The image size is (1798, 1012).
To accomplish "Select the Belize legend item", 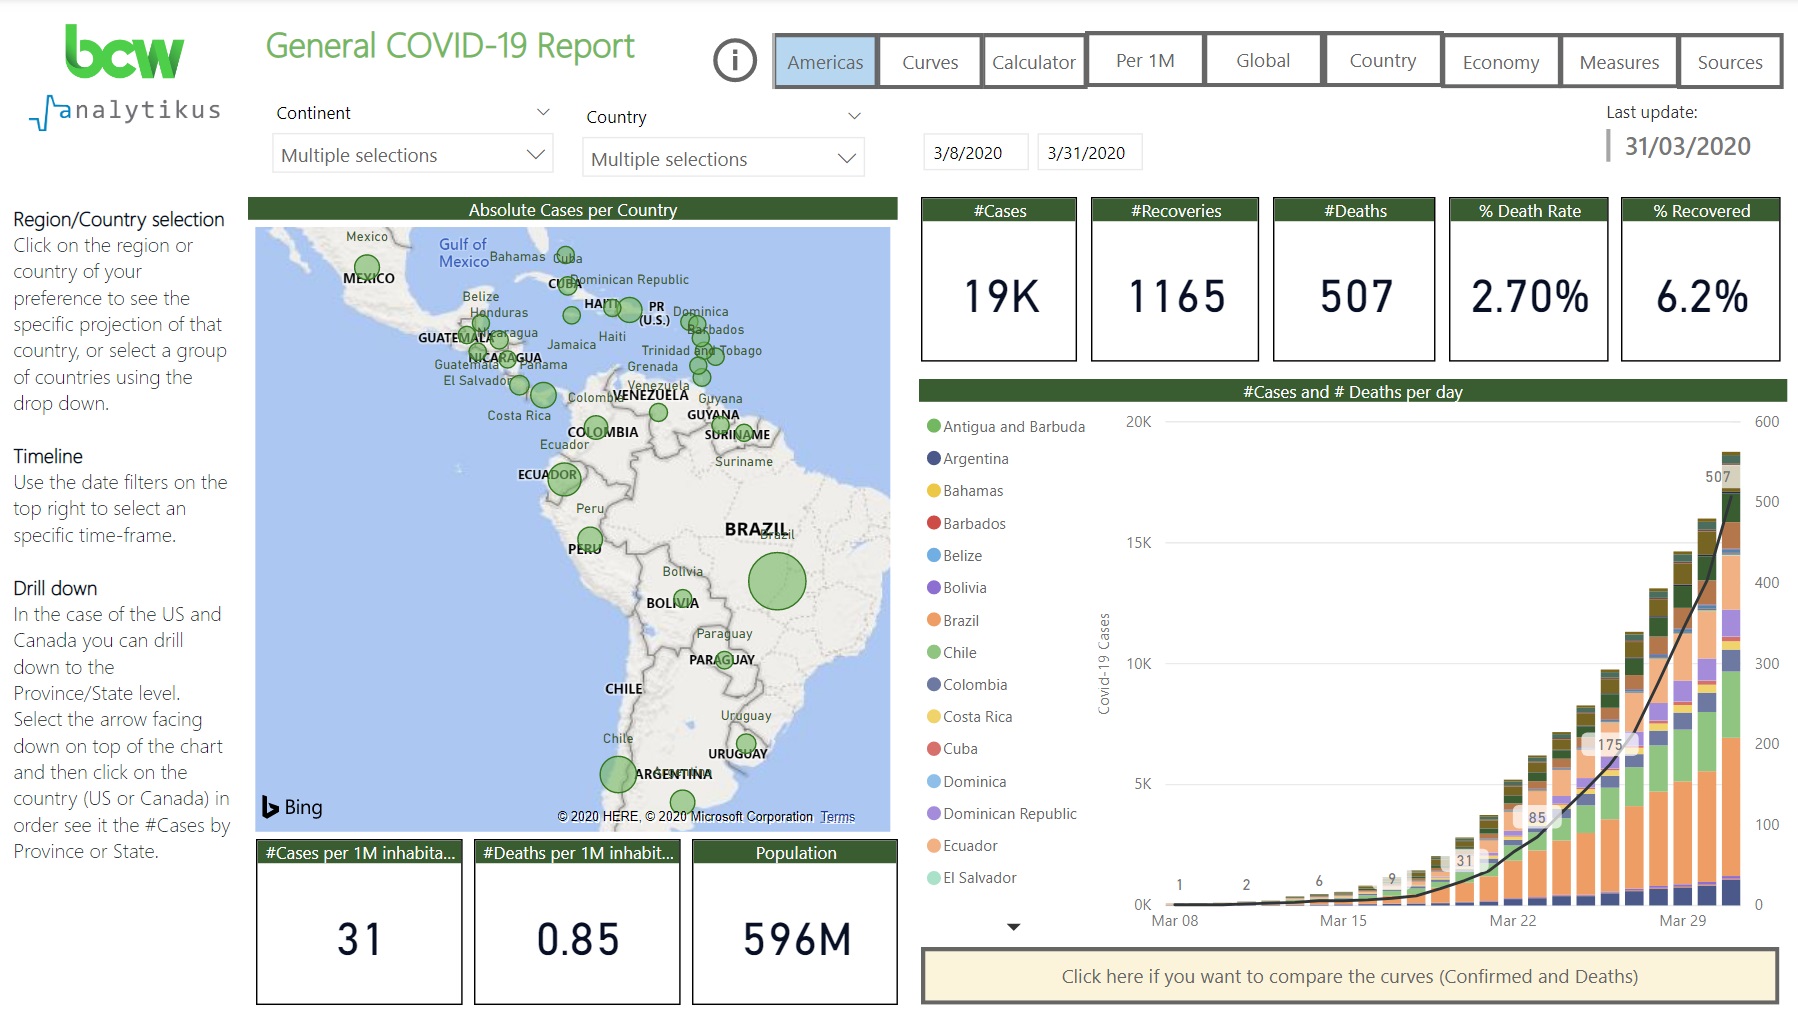I will click(954, 555).
